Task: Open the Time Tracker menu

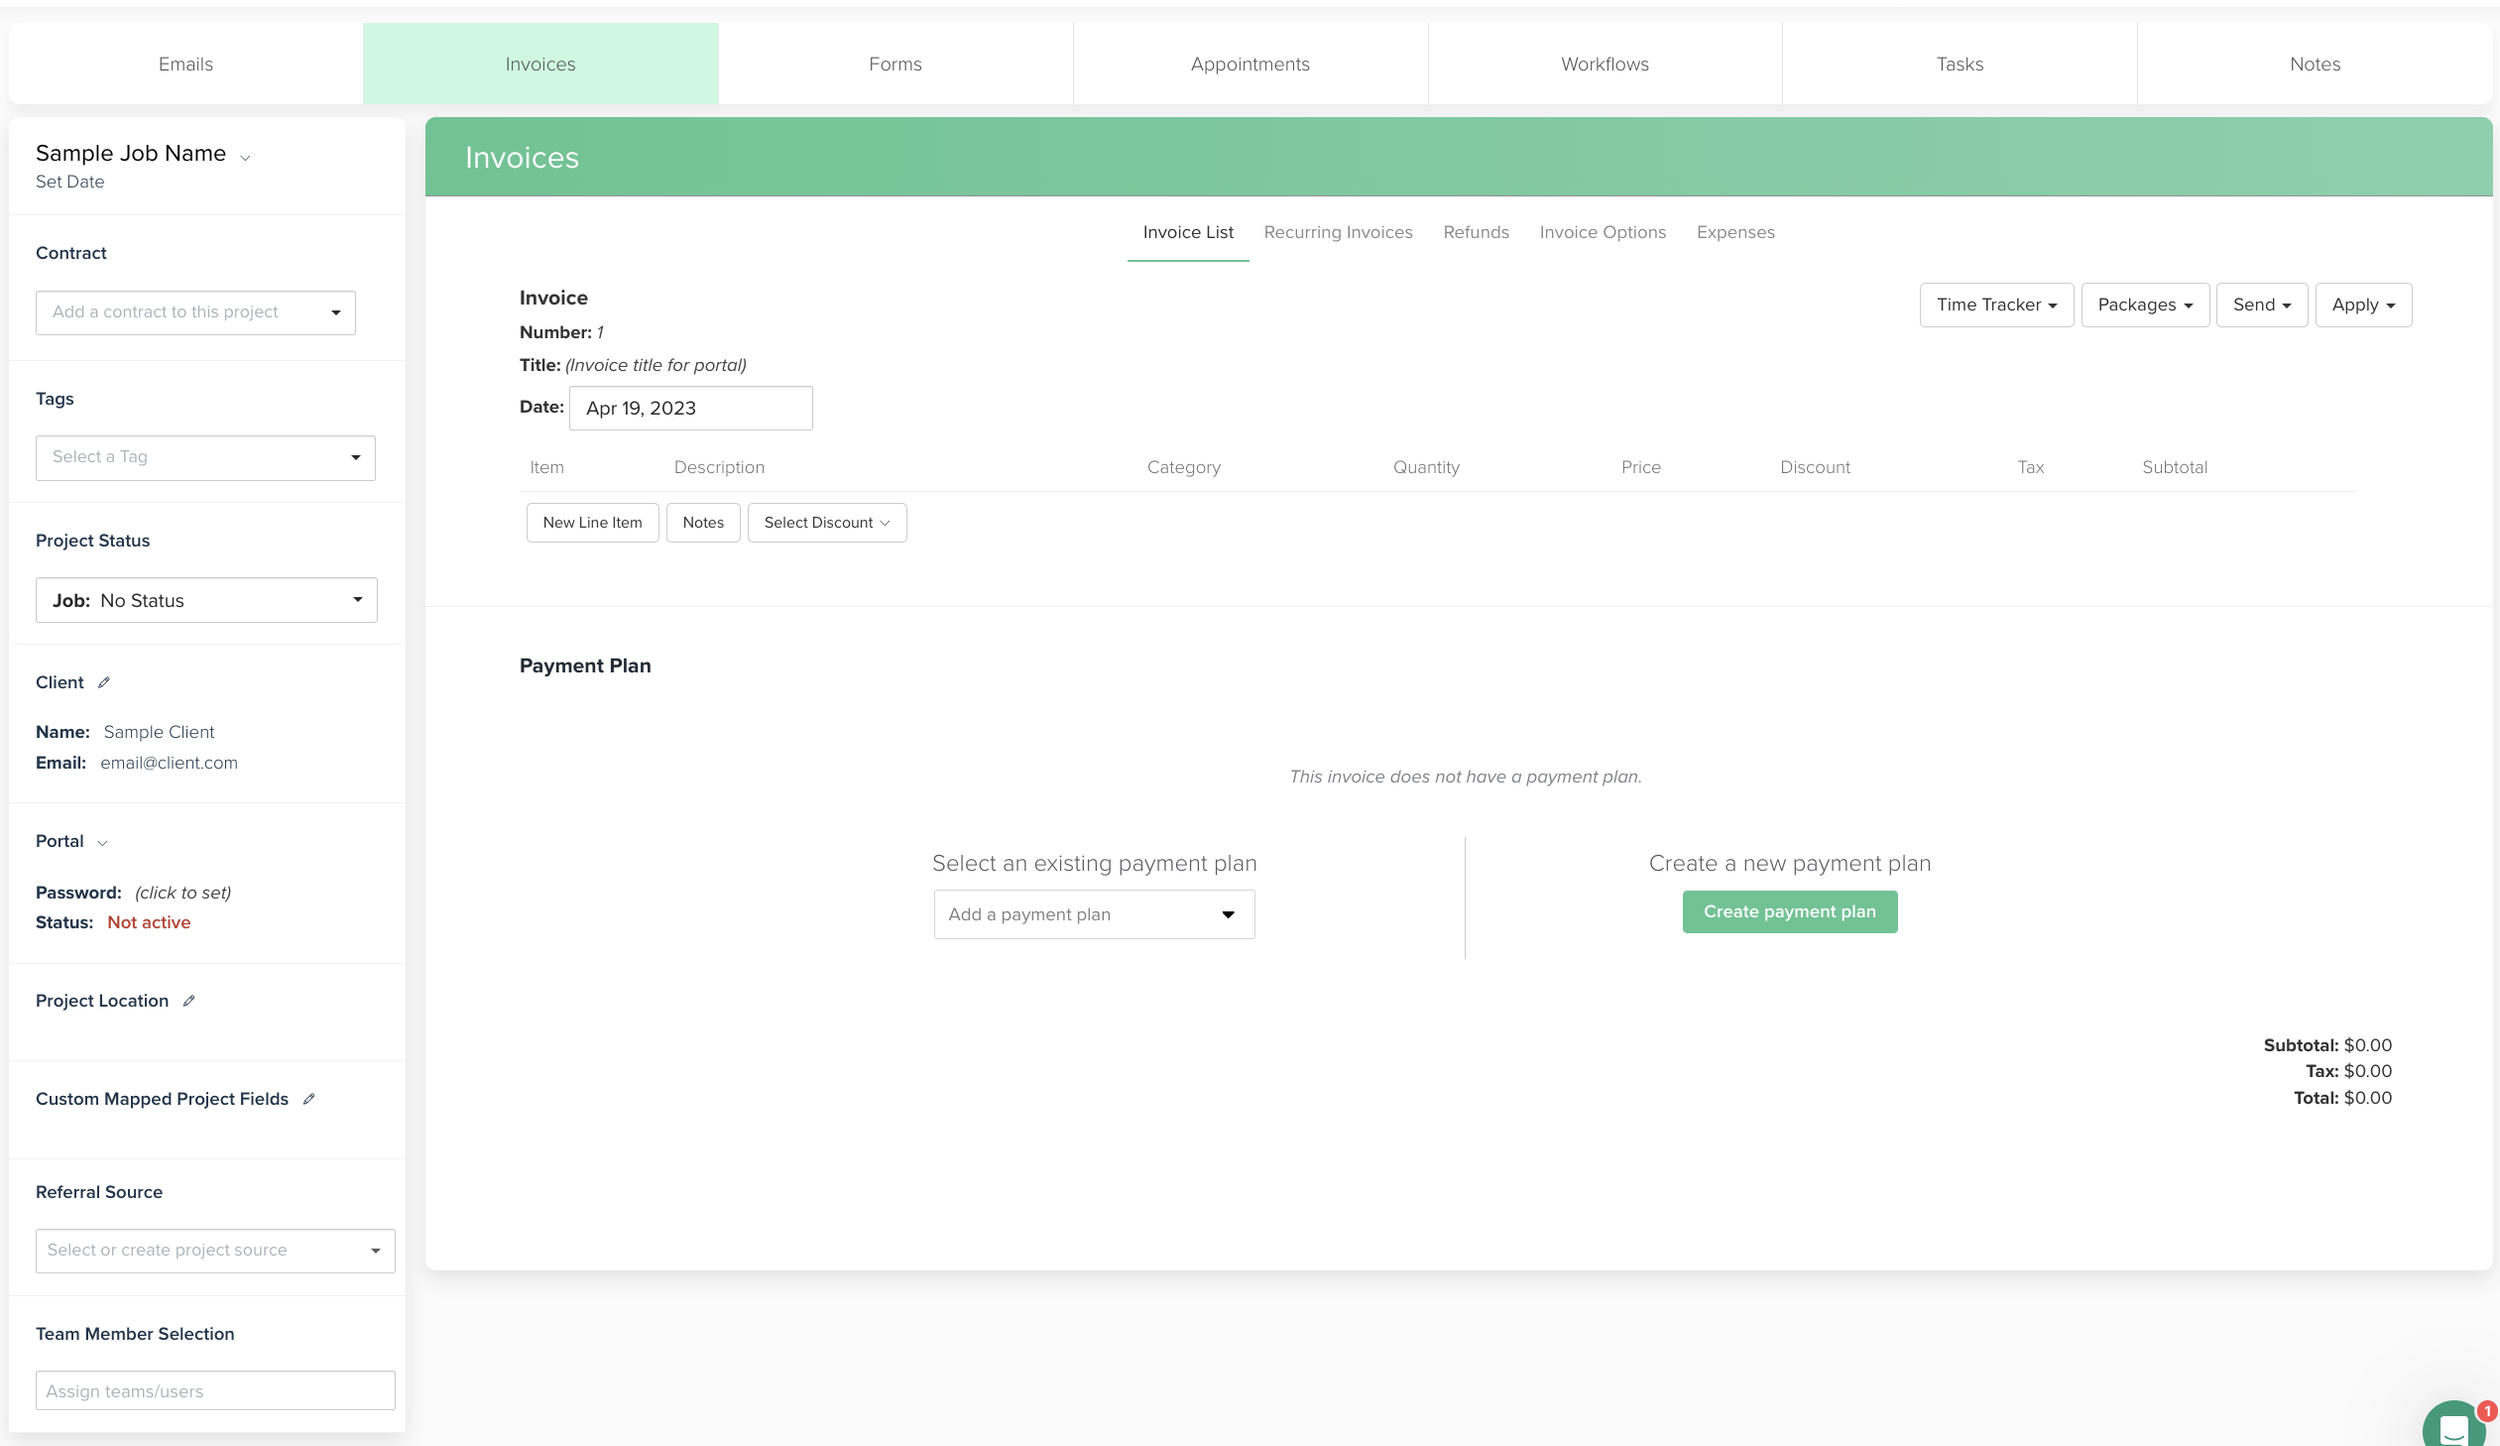Action: tap(1995, 305)
